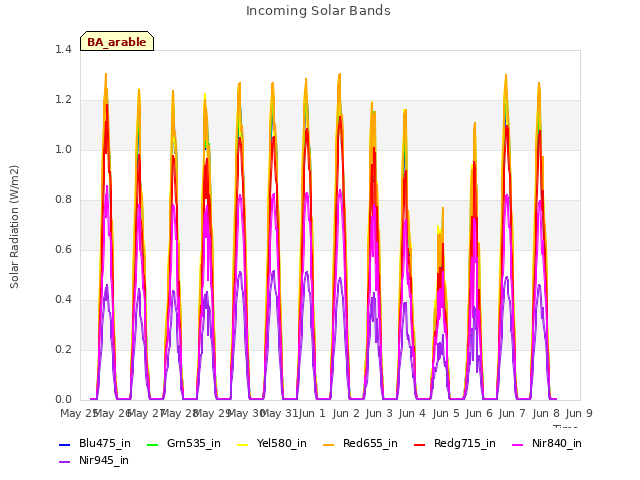Click the 0.8 y-axis tick label
Image resolution: width=640 pixels, height=480 pixels.
tap(63, 200)
